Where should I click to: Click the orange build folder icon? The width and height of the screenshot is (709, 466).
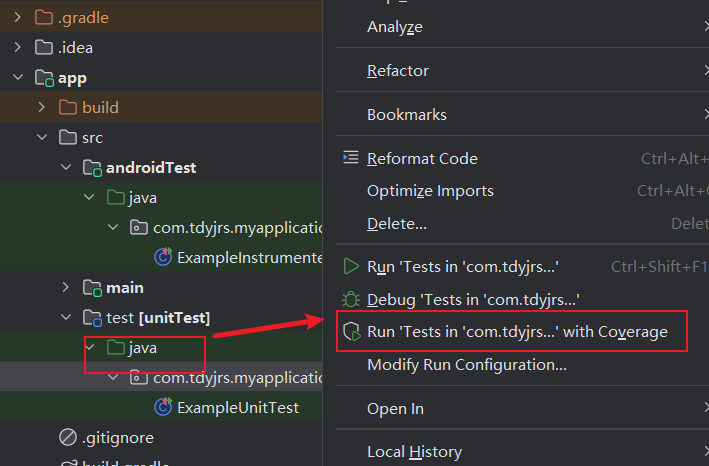pos(68,107)
